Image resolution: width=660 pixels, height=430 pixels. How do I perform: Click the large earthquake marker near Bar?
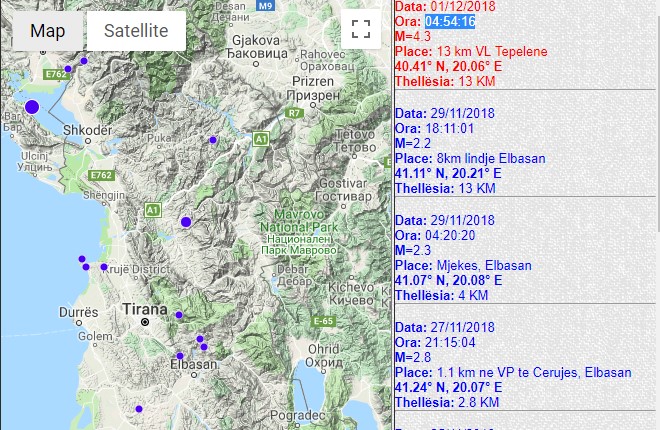[32, 106]
